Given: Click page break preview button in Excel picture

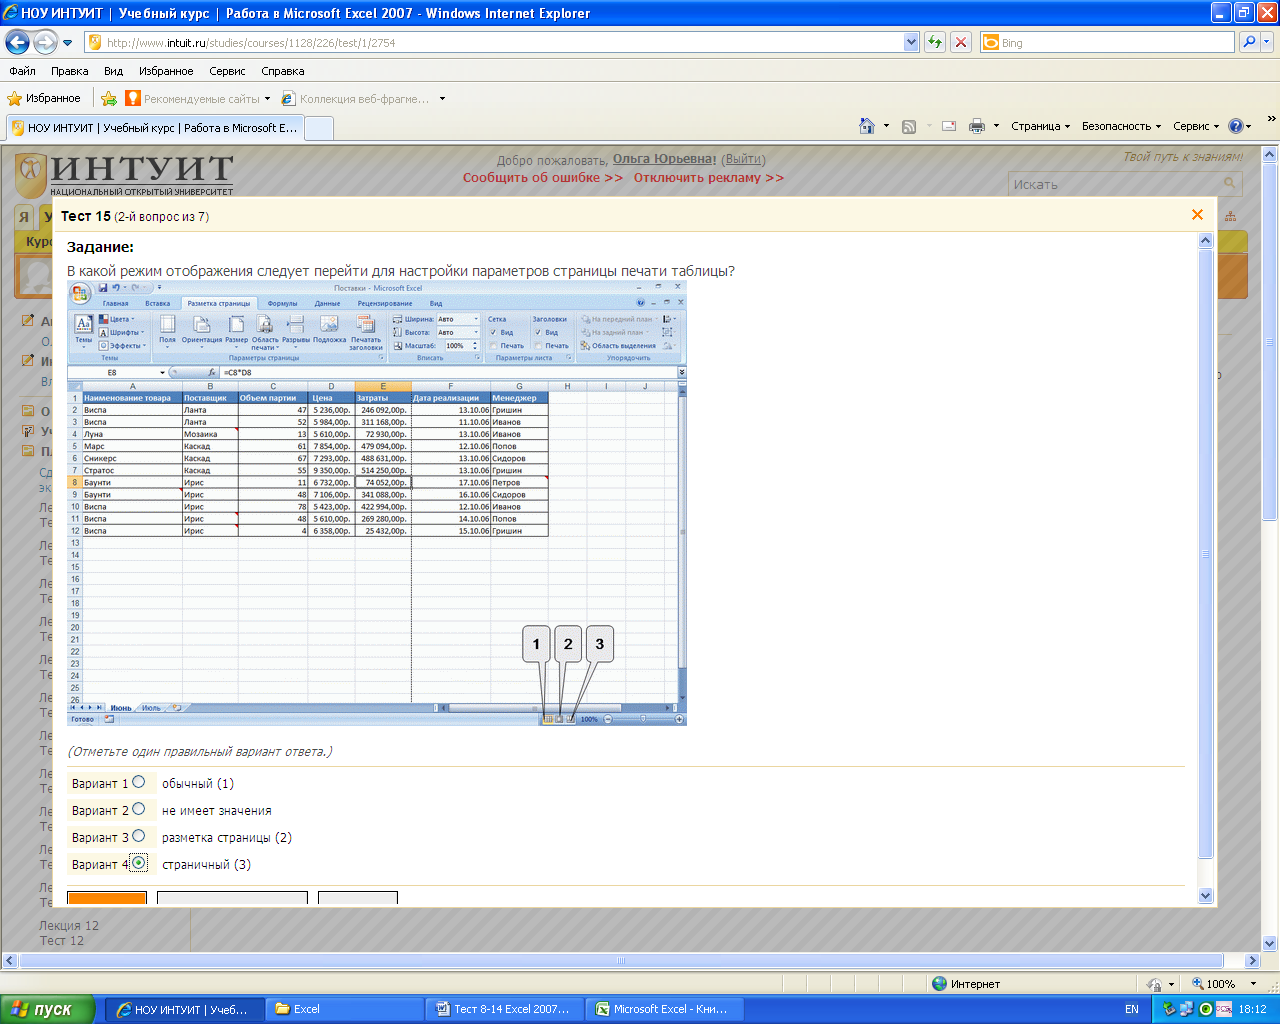Looking at the screenshot, I should (x=570, y=719).
